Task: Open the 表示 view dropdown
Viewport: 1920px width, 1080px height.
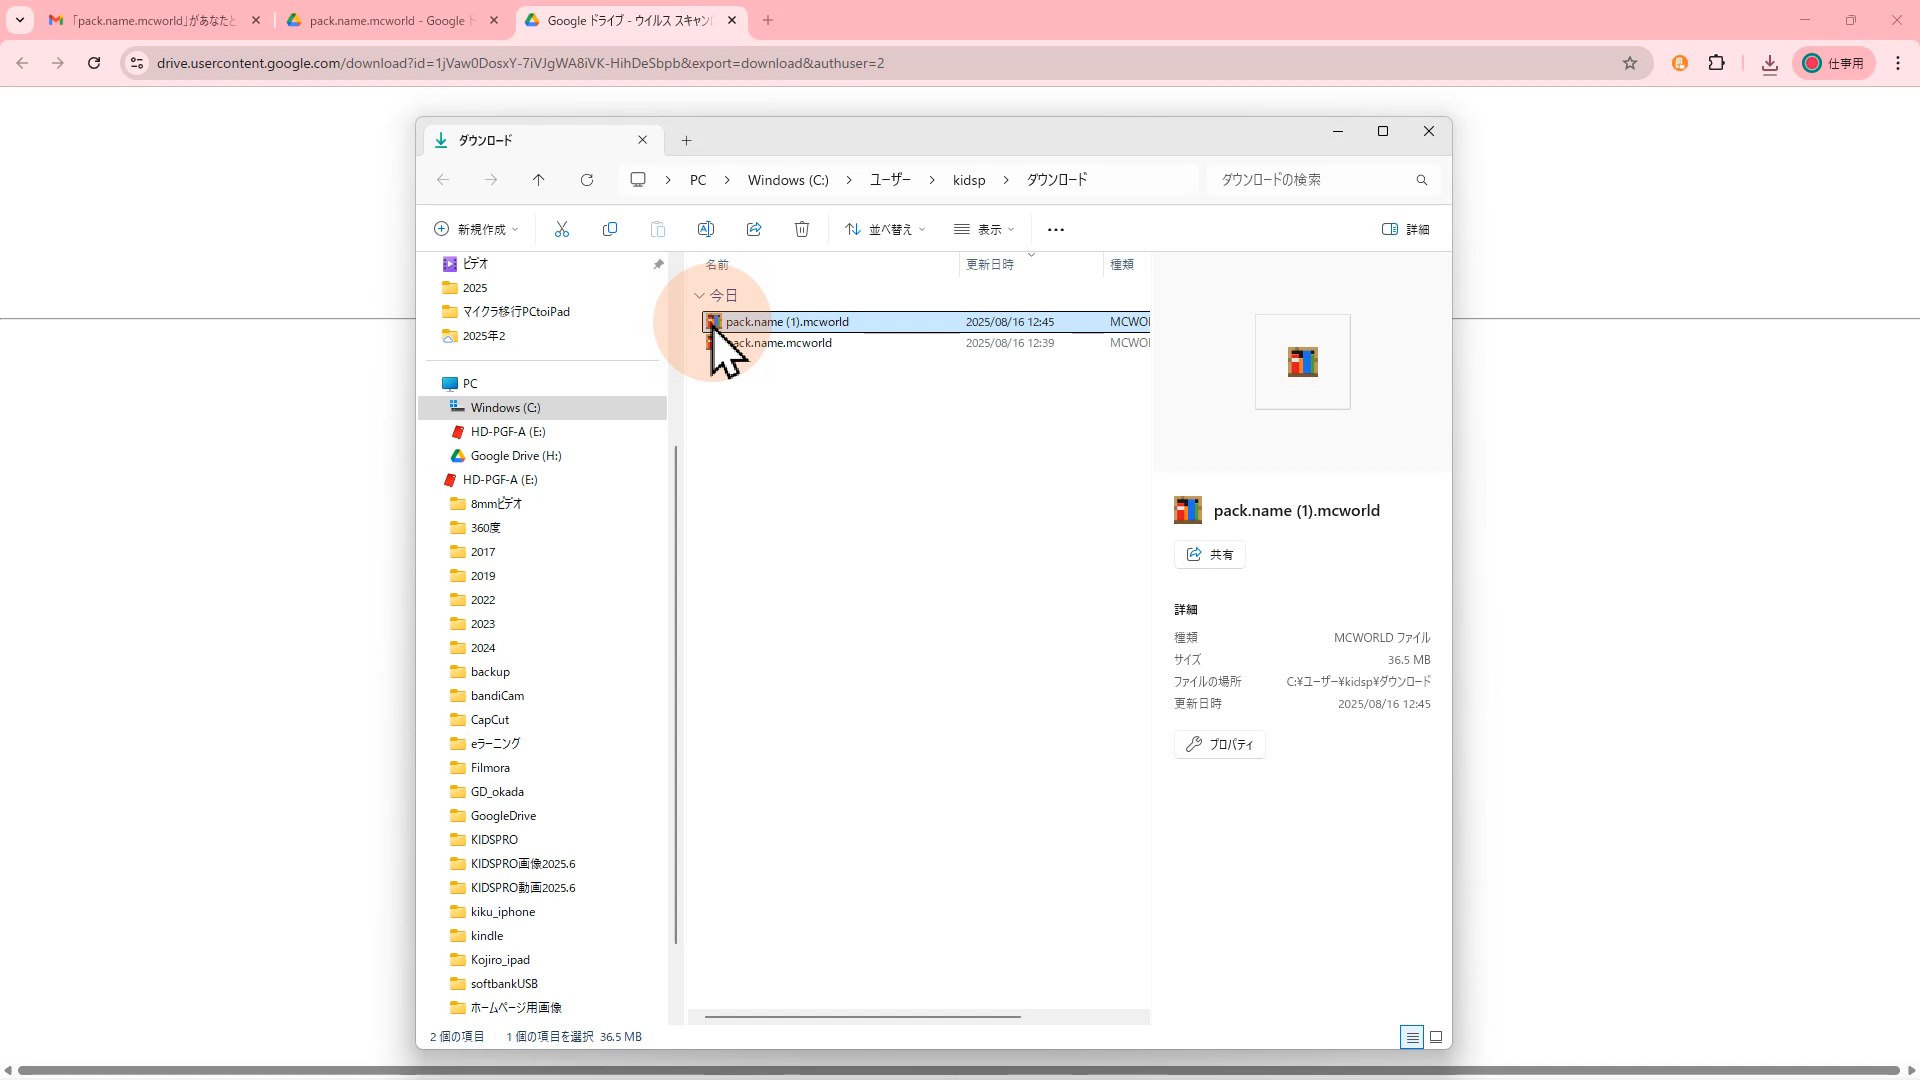Action: point(984,229)
